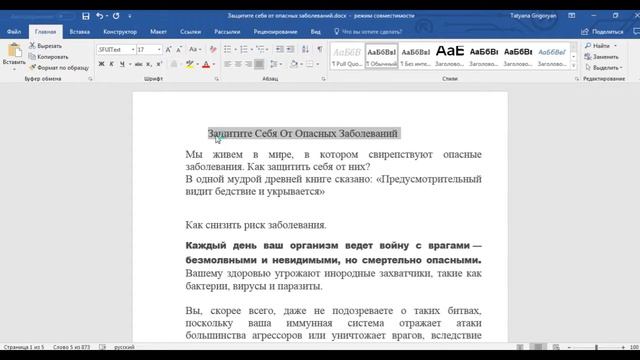The width and height of the screenshot is (640, 360).
Task: Apply yellow text highlight color
Action: (x=190, y=64)
